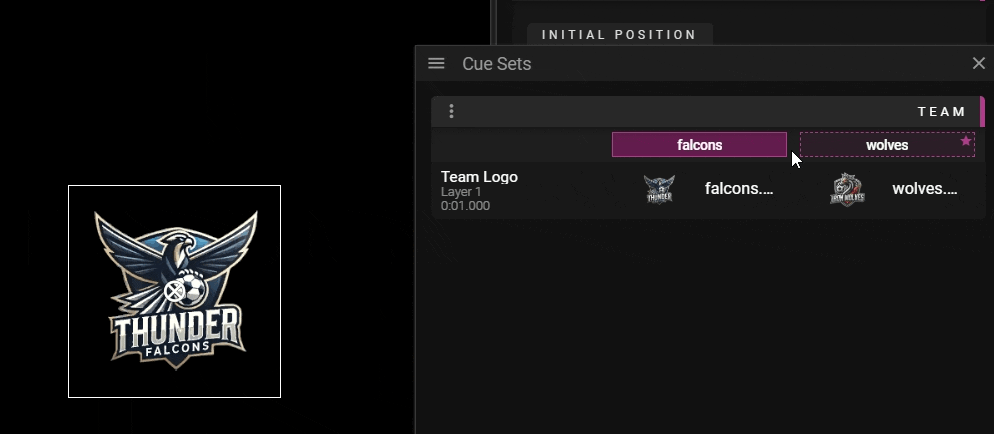Image resolution: width=994 pixels, height=434 pixels.
Task: Click the TEAM cue set header label
Action: [x=941, y=112]
